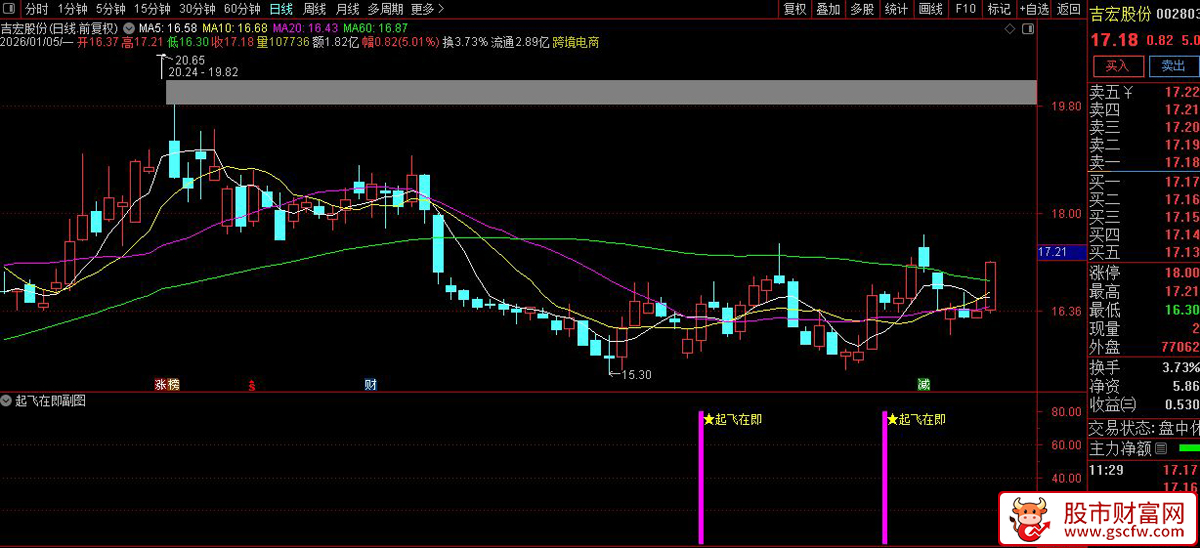Select the 日线 daily period

[x=281, y=9]
